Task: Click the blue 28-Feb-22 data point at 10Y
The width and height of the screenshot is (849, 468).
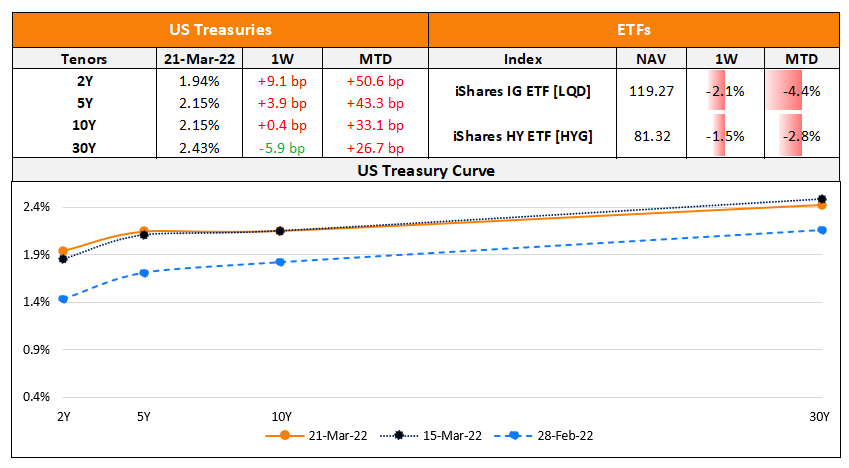Action: coord(281,262)
